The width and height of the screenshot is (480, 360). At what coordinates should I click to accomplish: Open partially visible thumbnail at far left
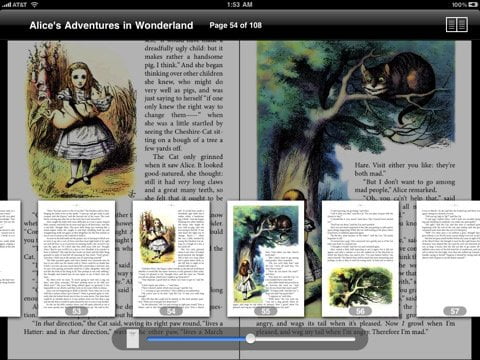click(x=10, y=258)
